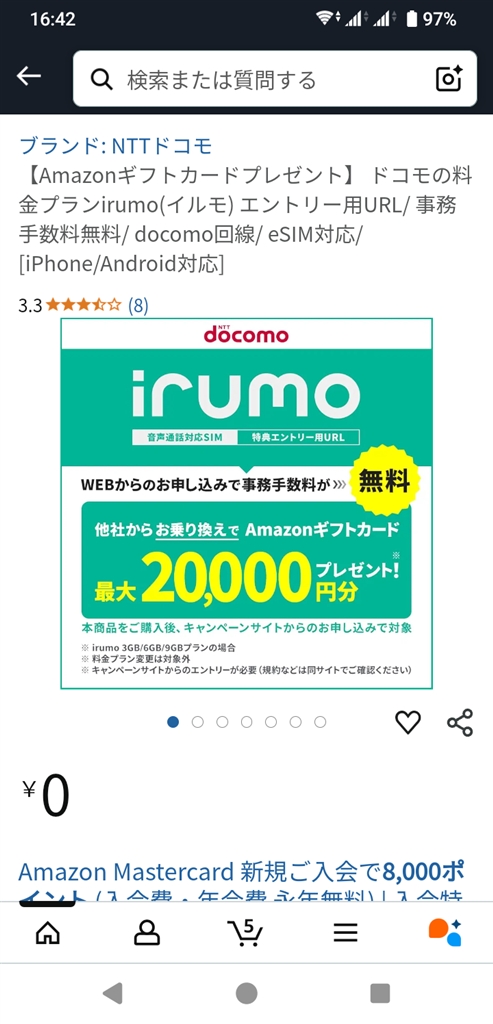Select the fourth image carousel dot
This screenshot has height=1024, width=493.
click(247, 722)
